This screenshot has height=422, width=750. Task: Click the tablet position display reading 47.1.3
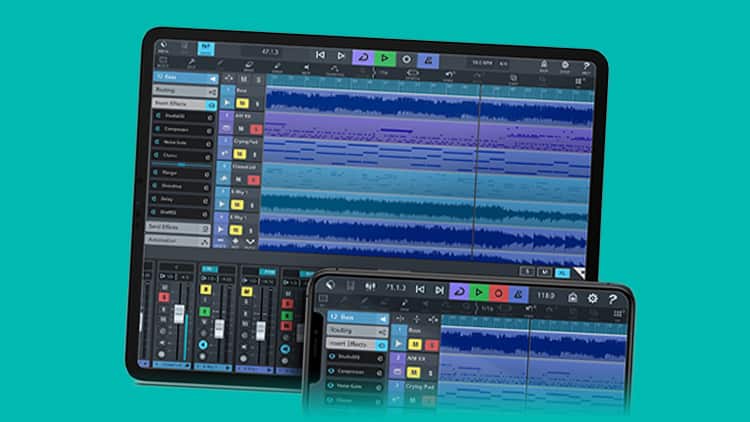(270, 52)
